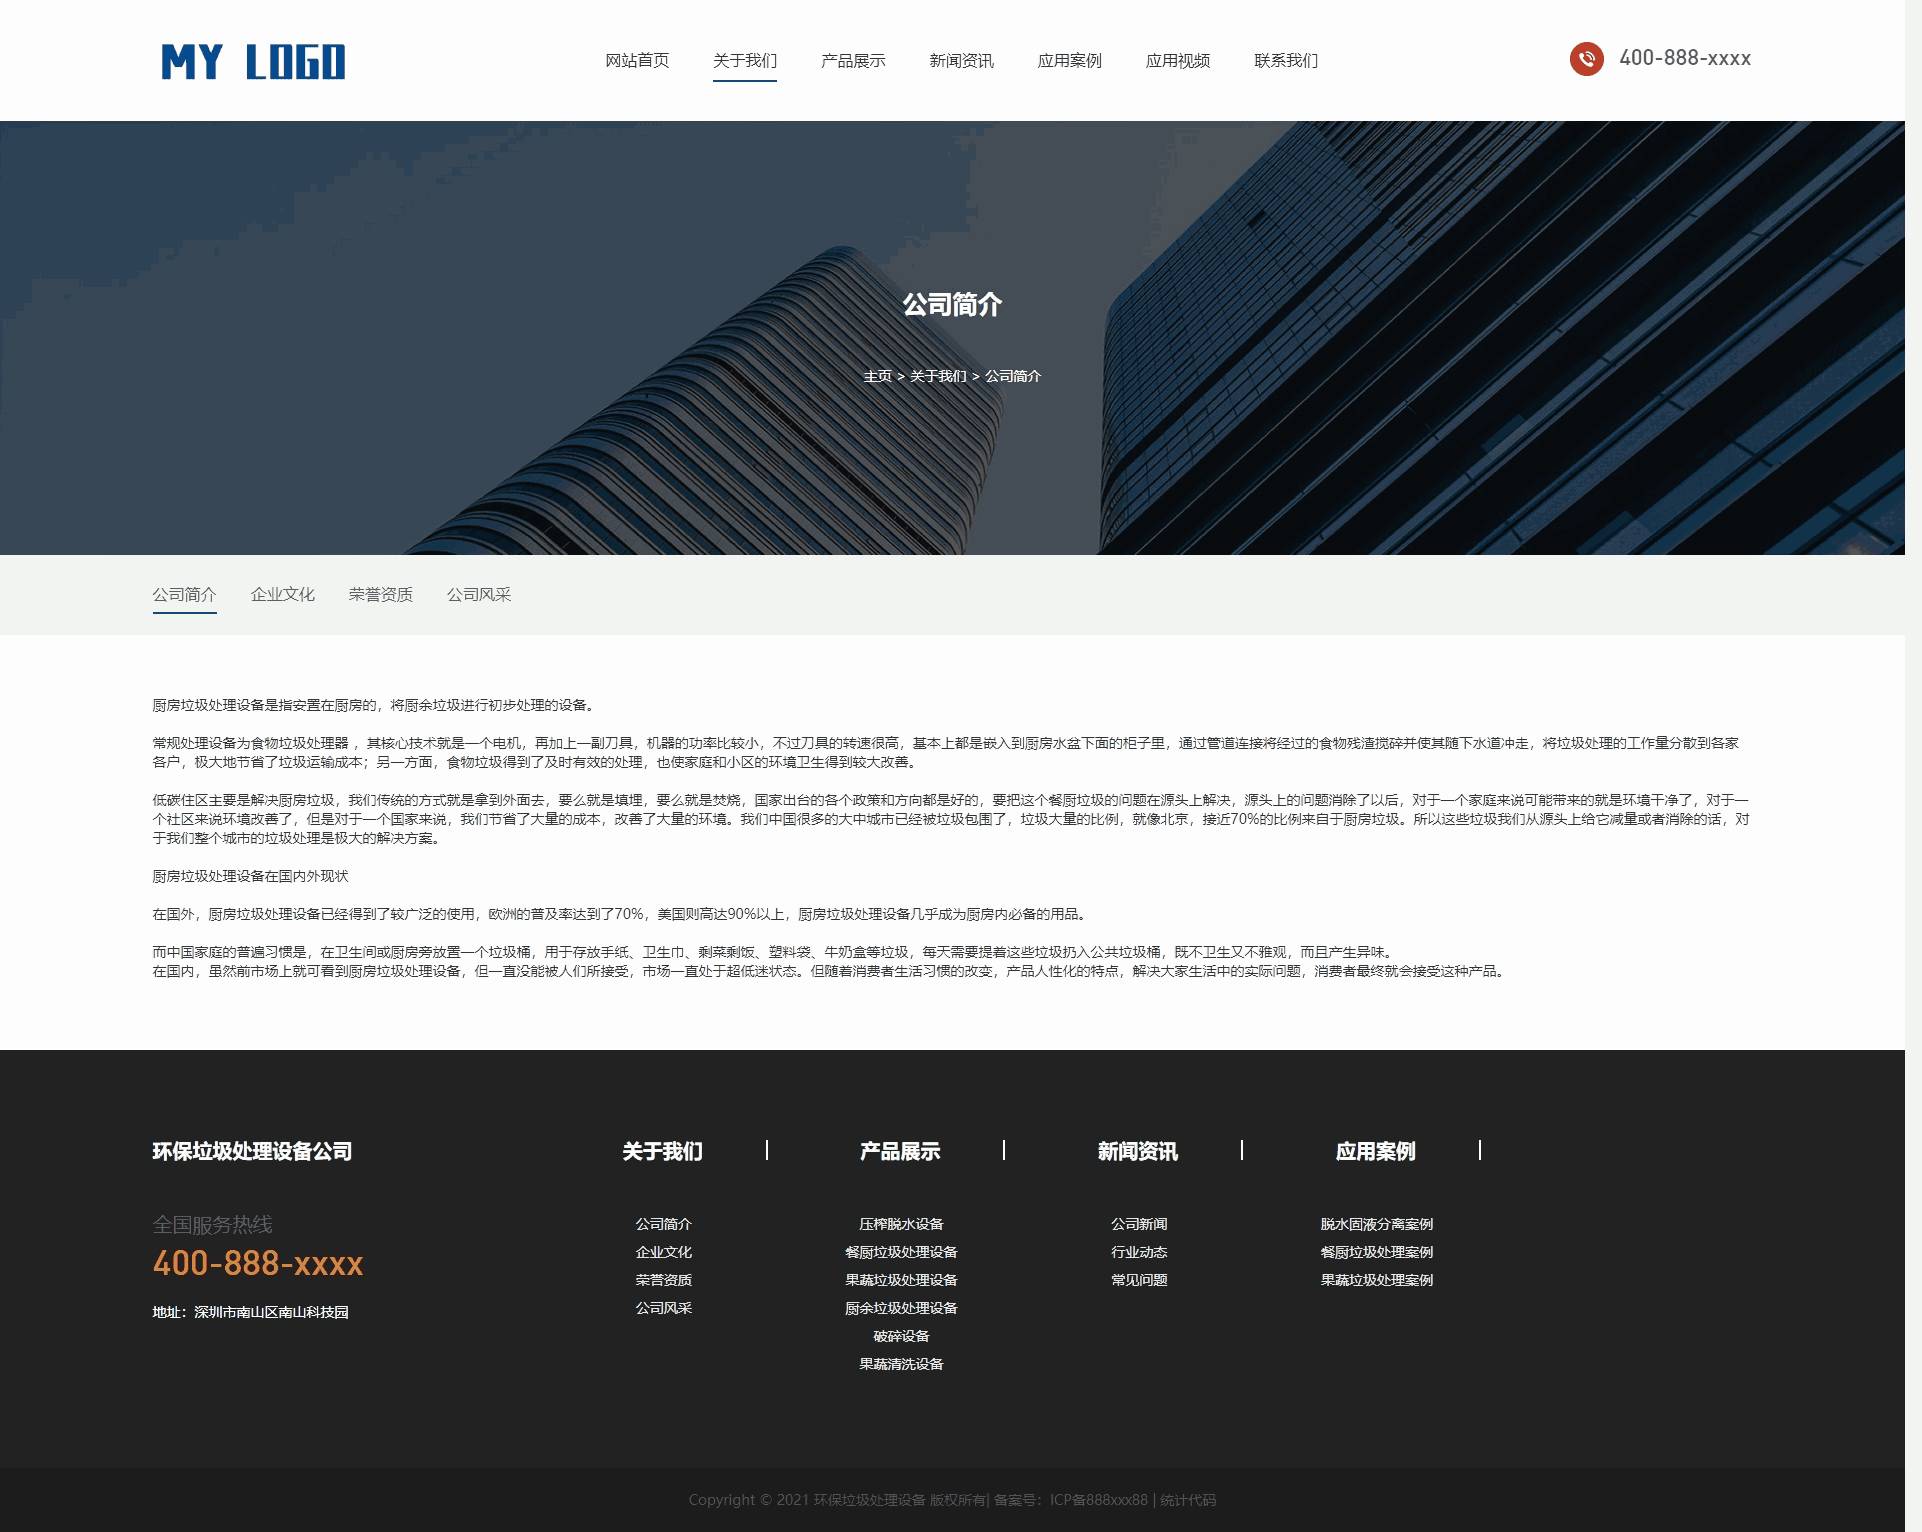The width and height of the screenshot is (1922, 1532).
Task: Click footer link 行业动态
Action: click(1139, 1252)
